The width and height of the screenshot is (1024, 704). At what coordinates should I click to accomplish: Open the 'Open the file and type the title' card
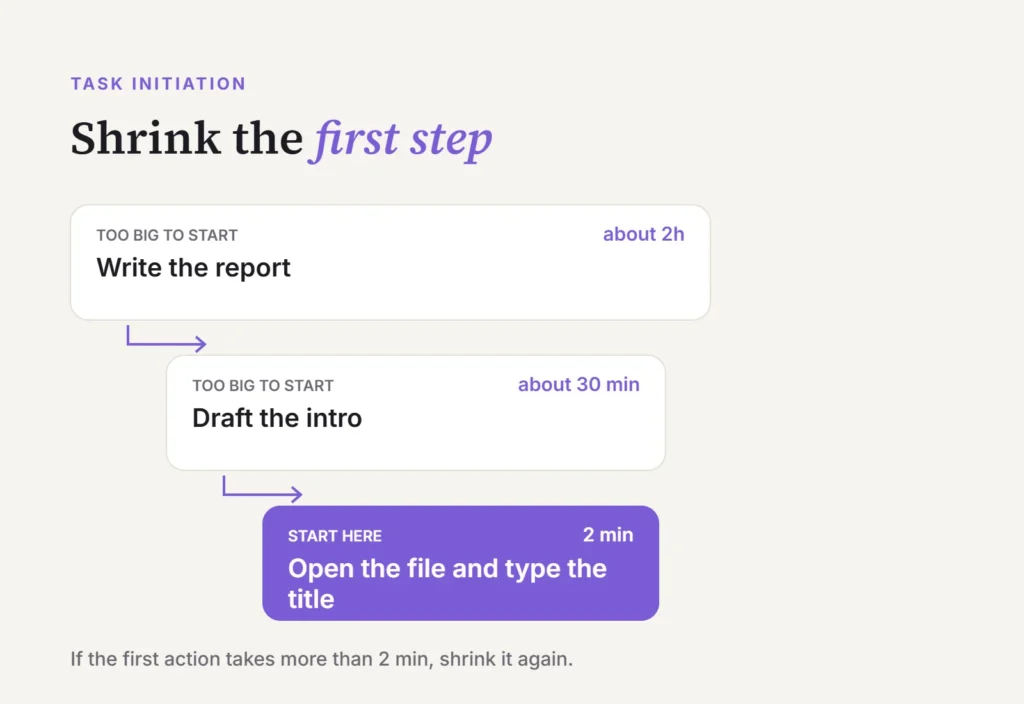(x=460, y=563)
